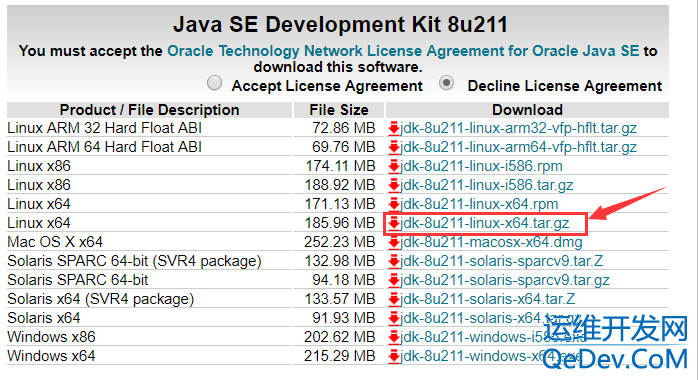
Task: Click red download arrow for solaris-x64.tar.Z
Action: (x=394, y=299)
